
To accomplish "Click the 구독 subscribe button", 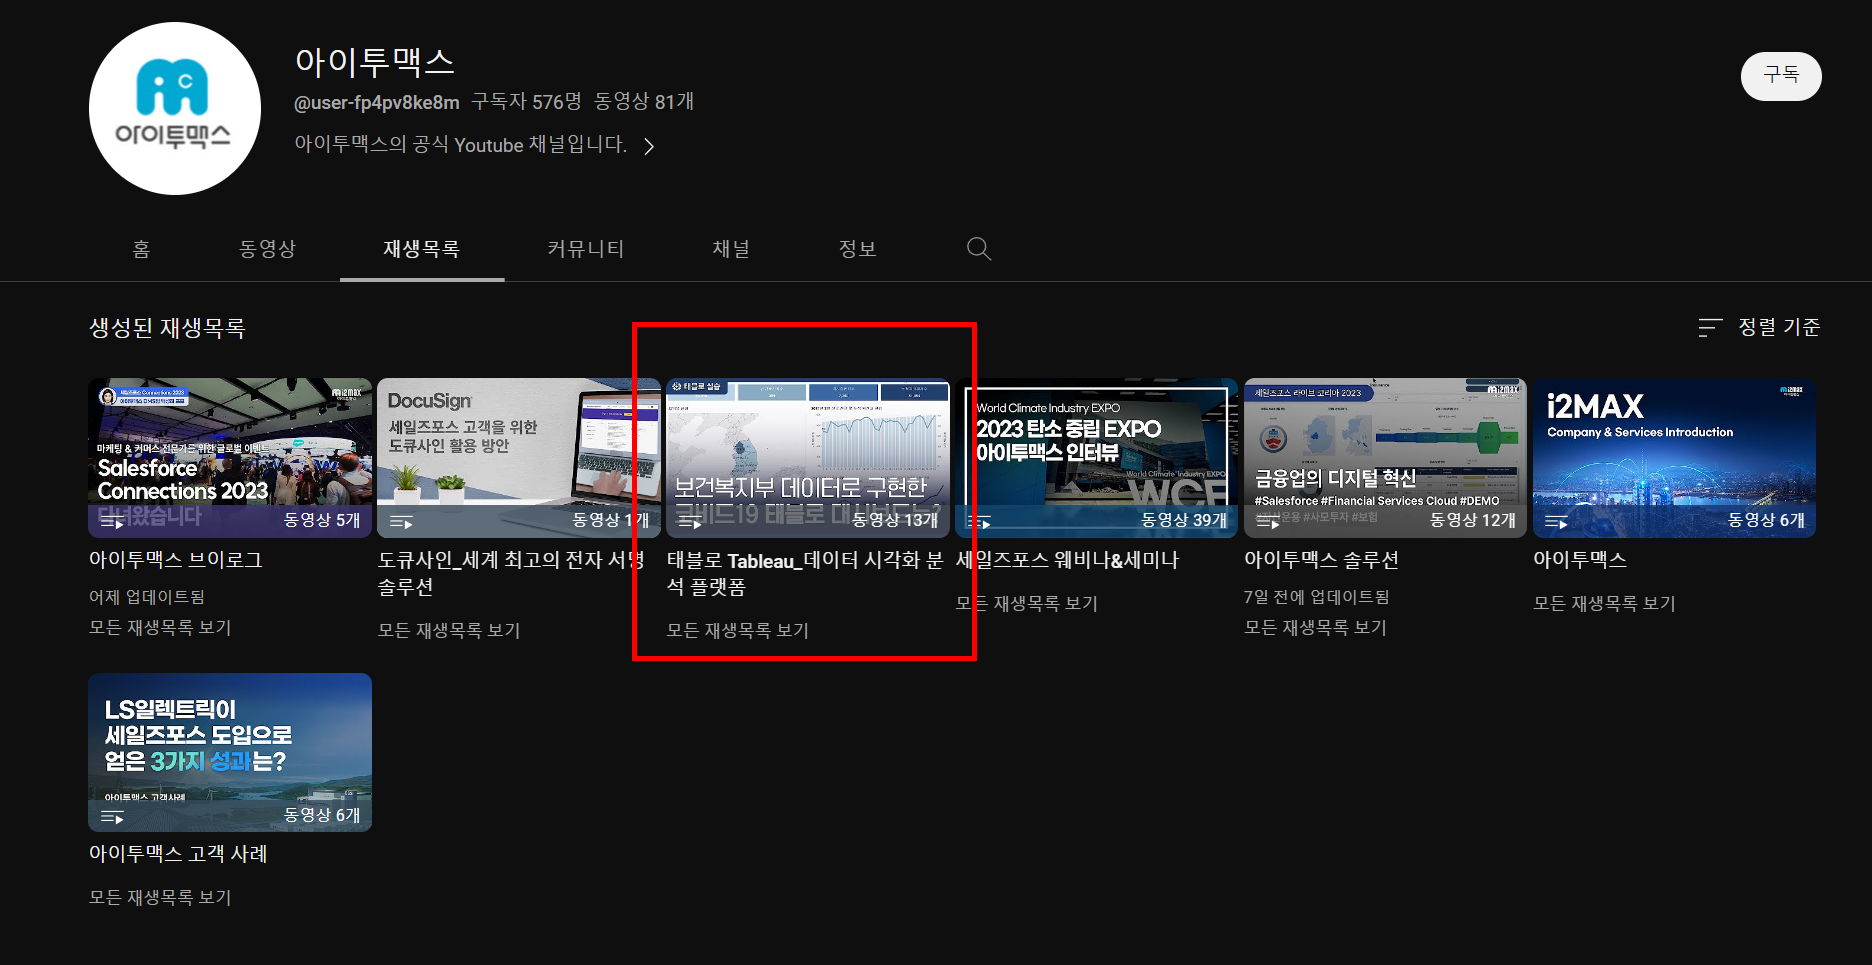I will pyautogui.click(x=1781, y=76).
